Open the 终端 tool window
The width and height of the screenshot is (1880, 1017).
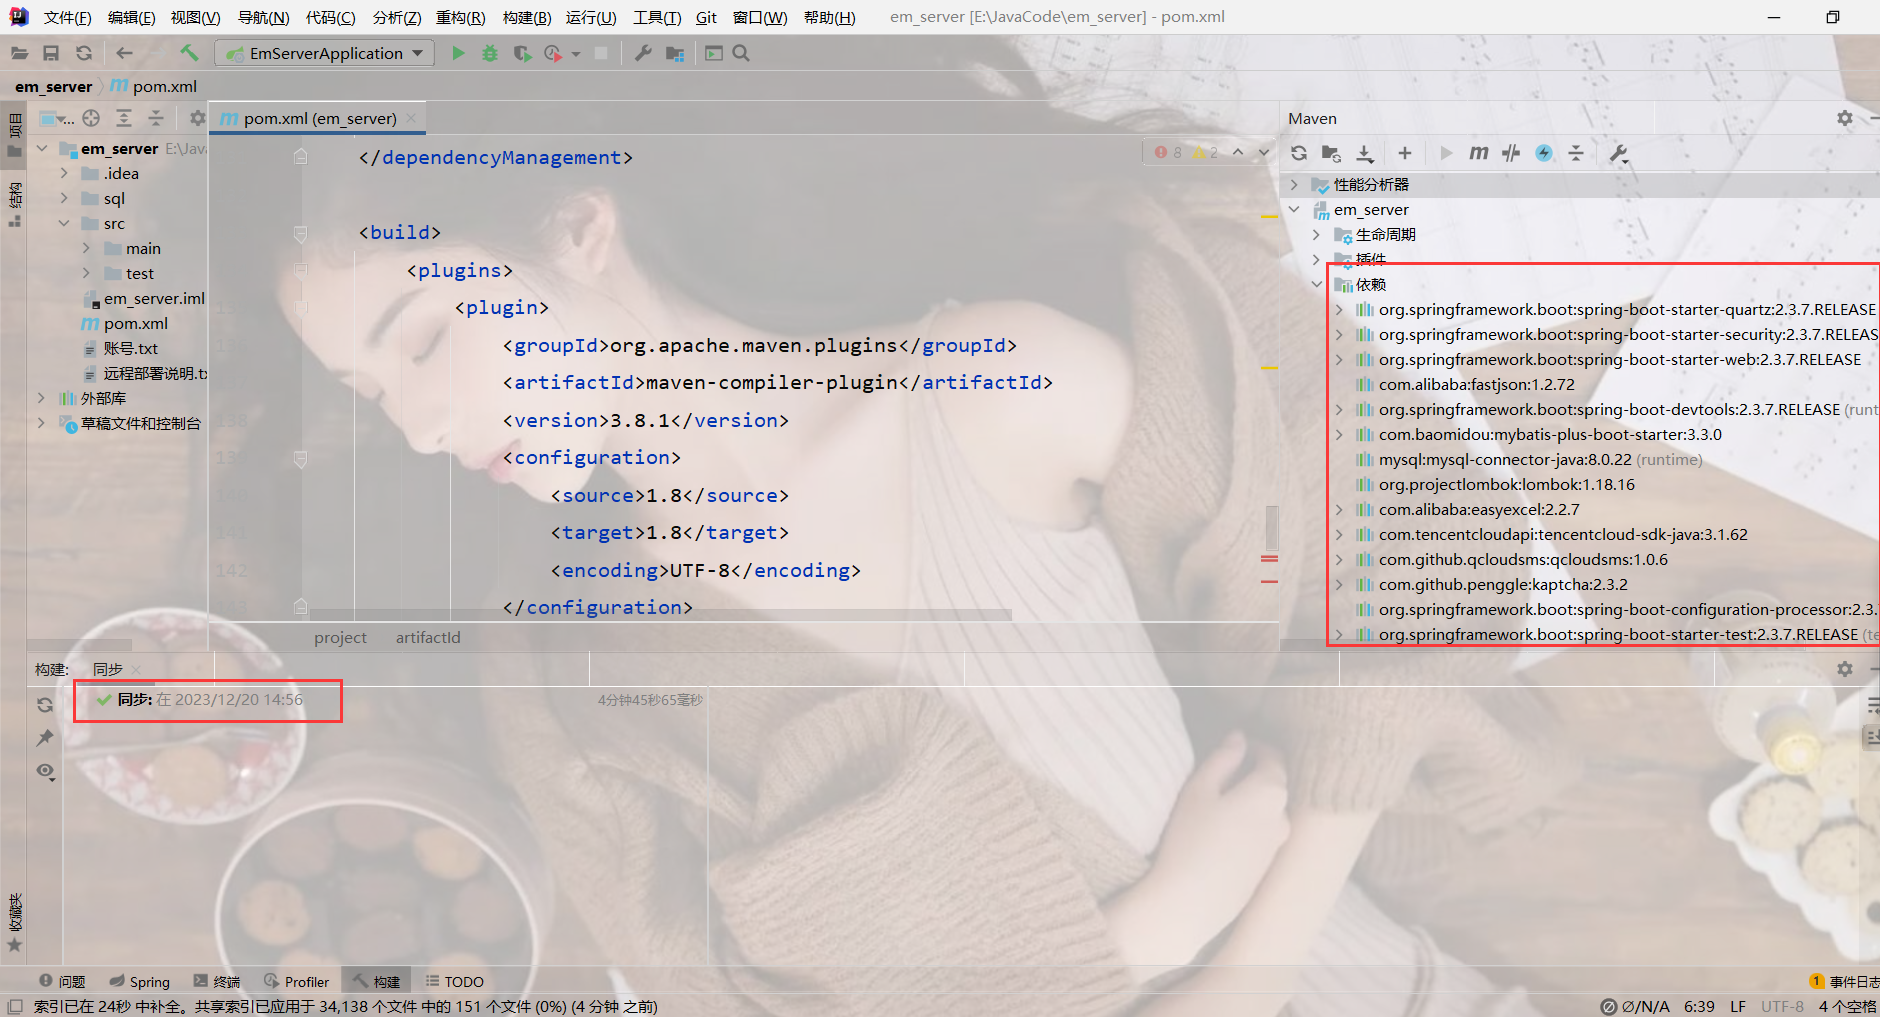click(x=217, y=981)
